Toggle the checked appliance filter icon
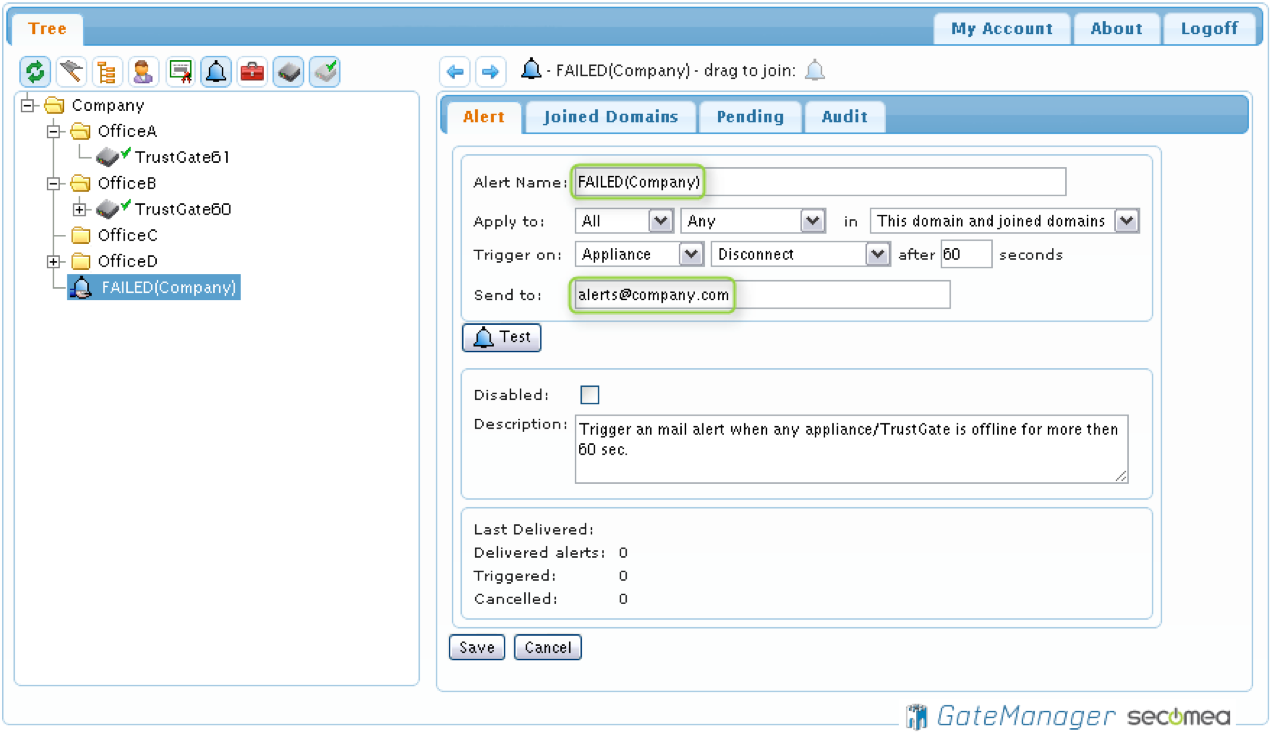 point(324,71)
